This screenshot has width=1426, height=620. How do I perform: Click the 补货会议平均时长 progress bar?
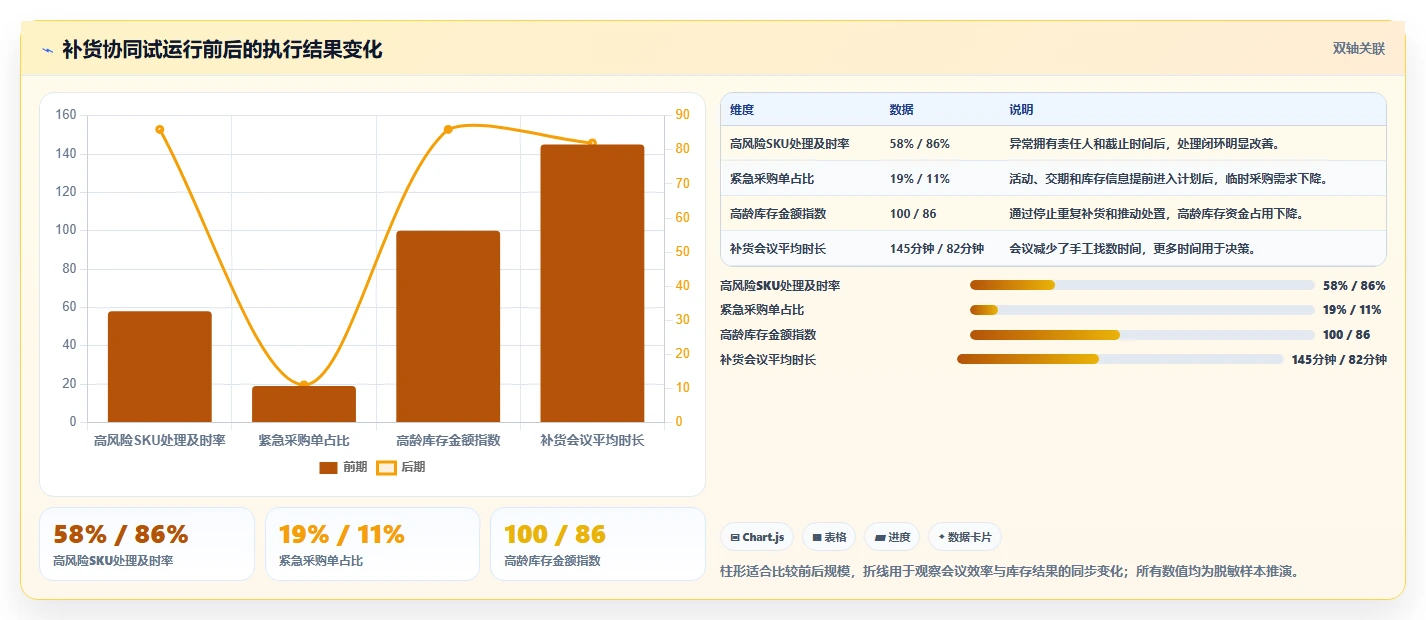(1120, 359)
